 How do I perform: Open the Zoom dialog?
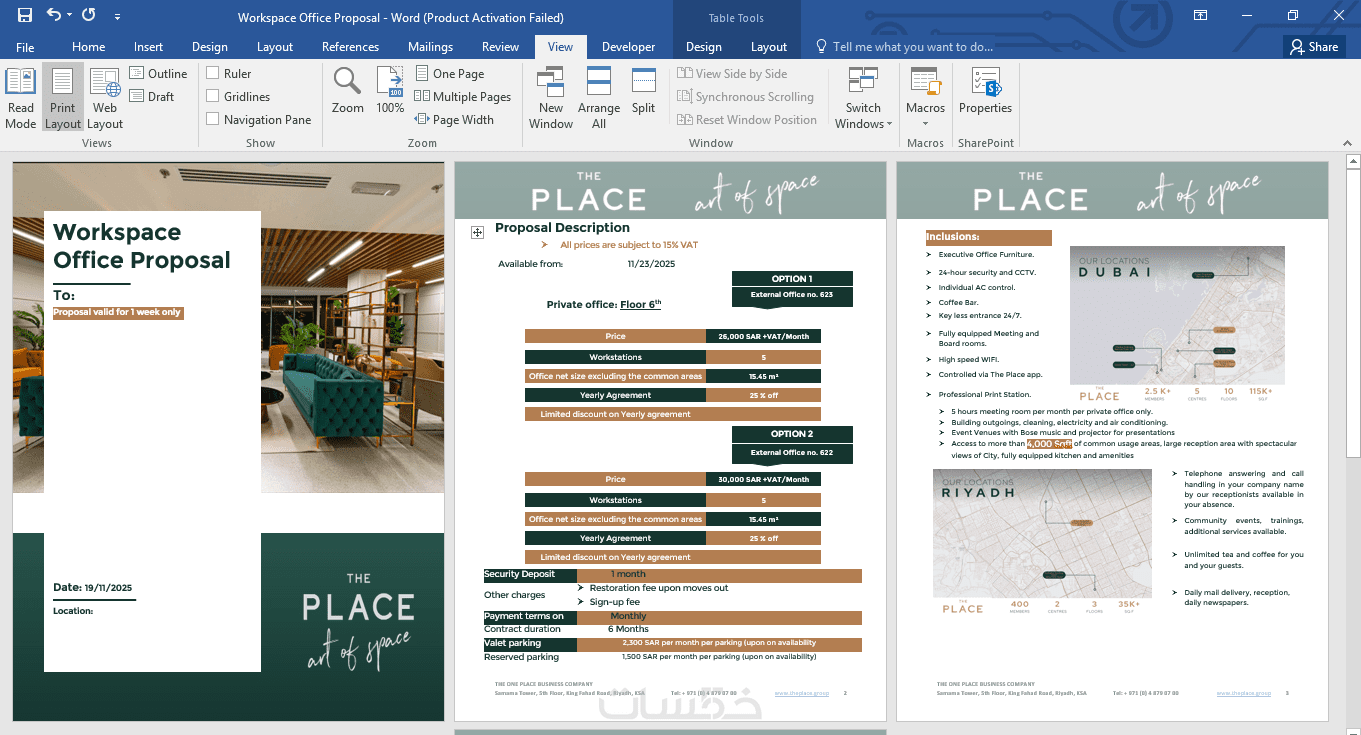[x=348, y=91]
